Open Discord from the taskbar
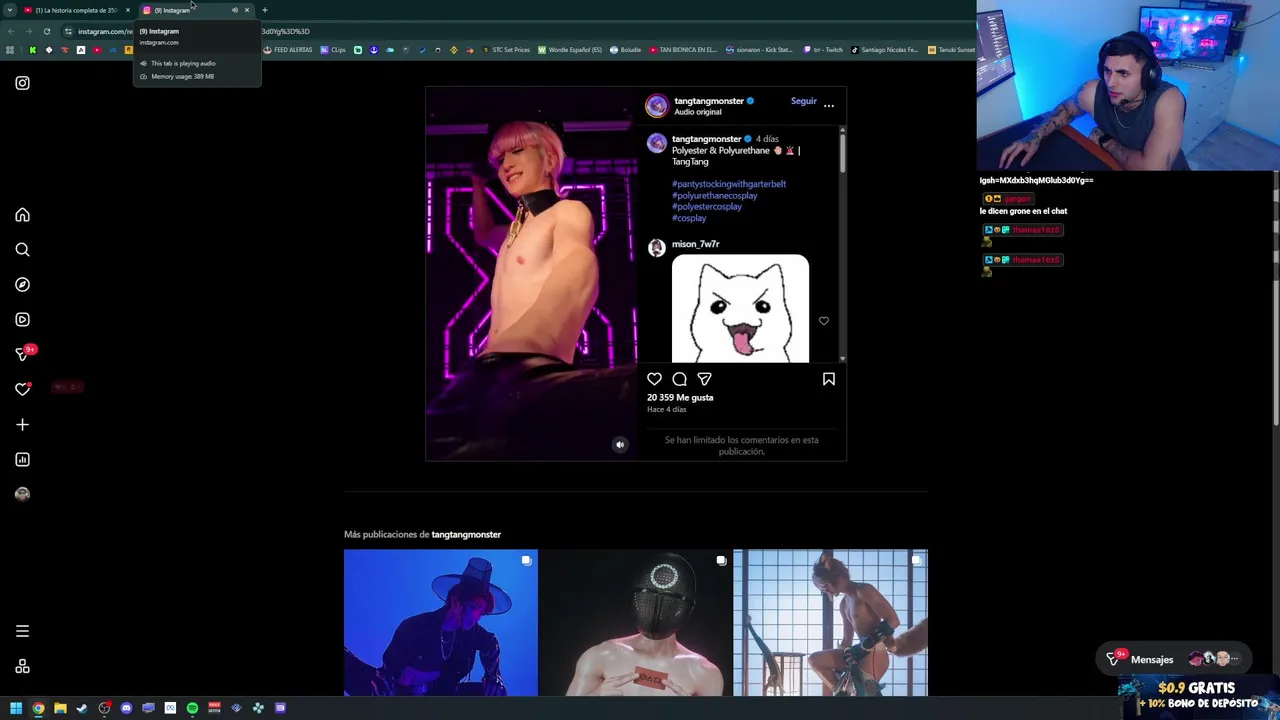This screenshot has height=720, width=1280. click(x=126, y=708)
